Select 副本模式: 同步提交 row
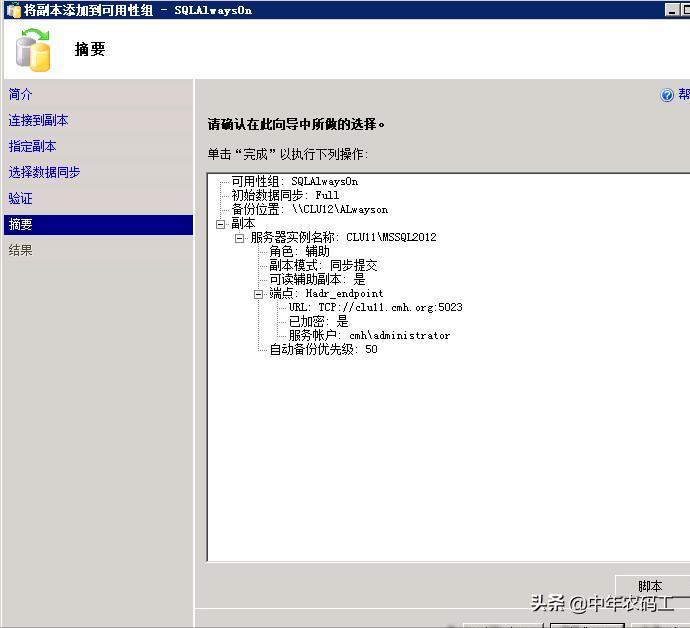 pos(323,265)
